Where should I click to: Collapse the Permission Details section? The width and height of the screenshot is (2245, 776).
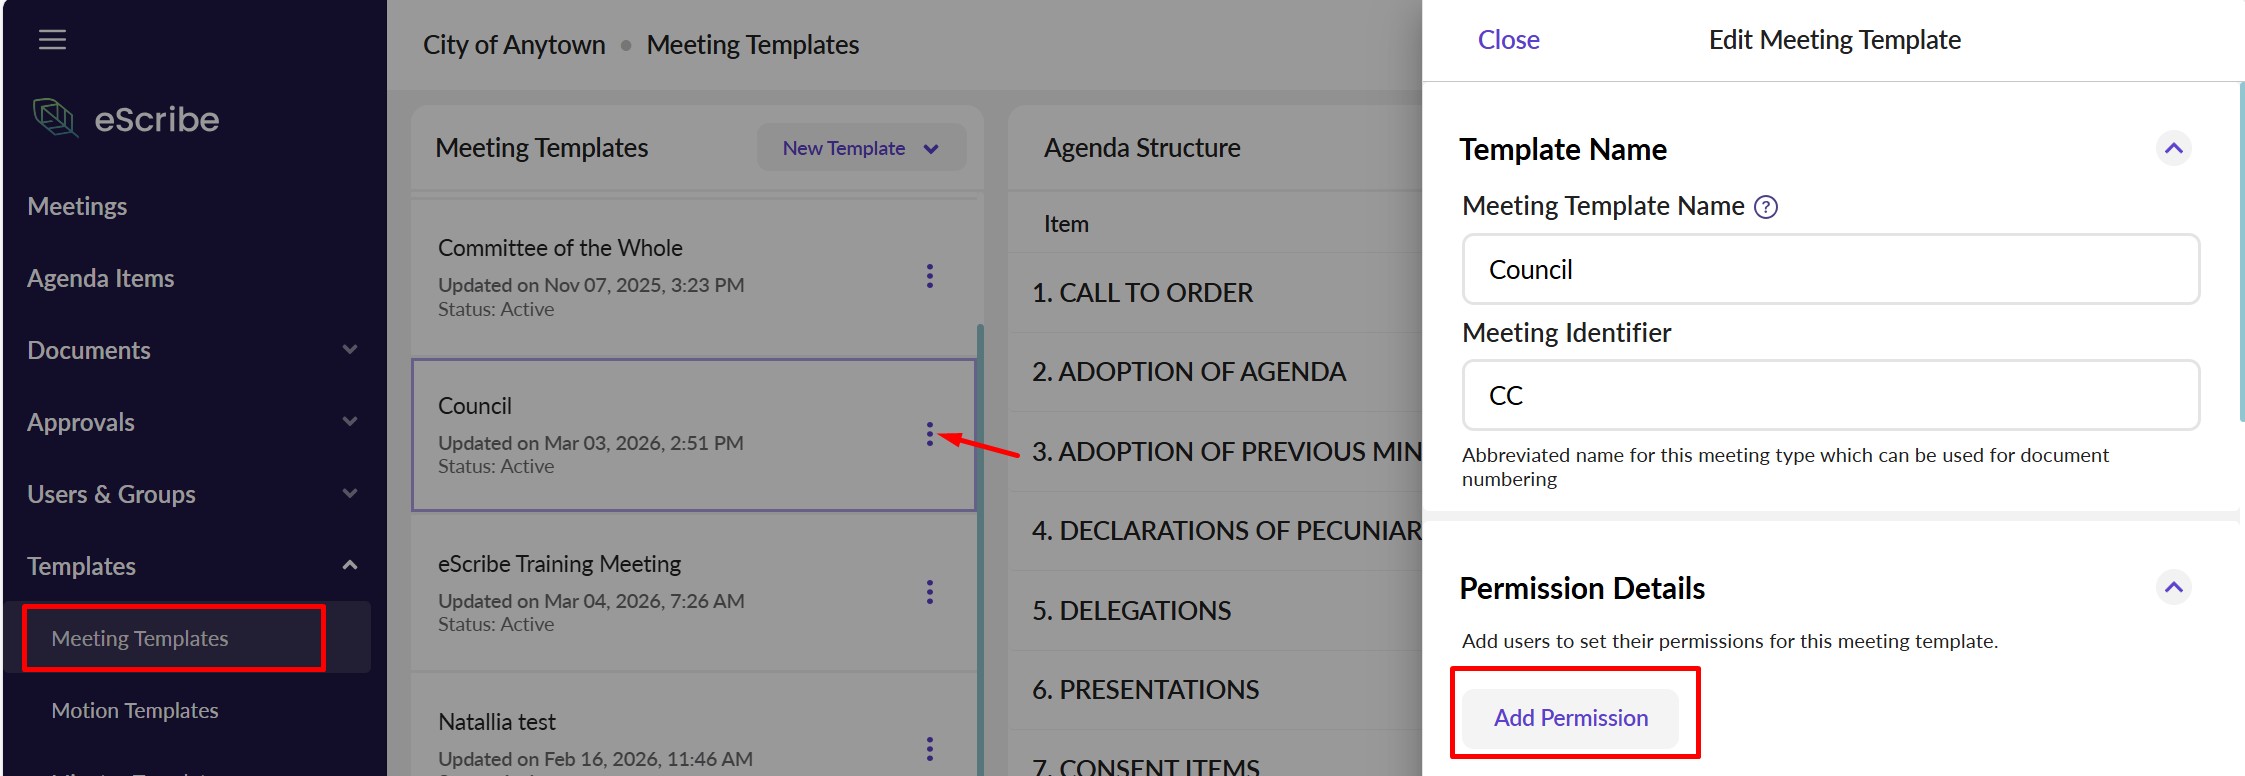[x=2173, y=588]
